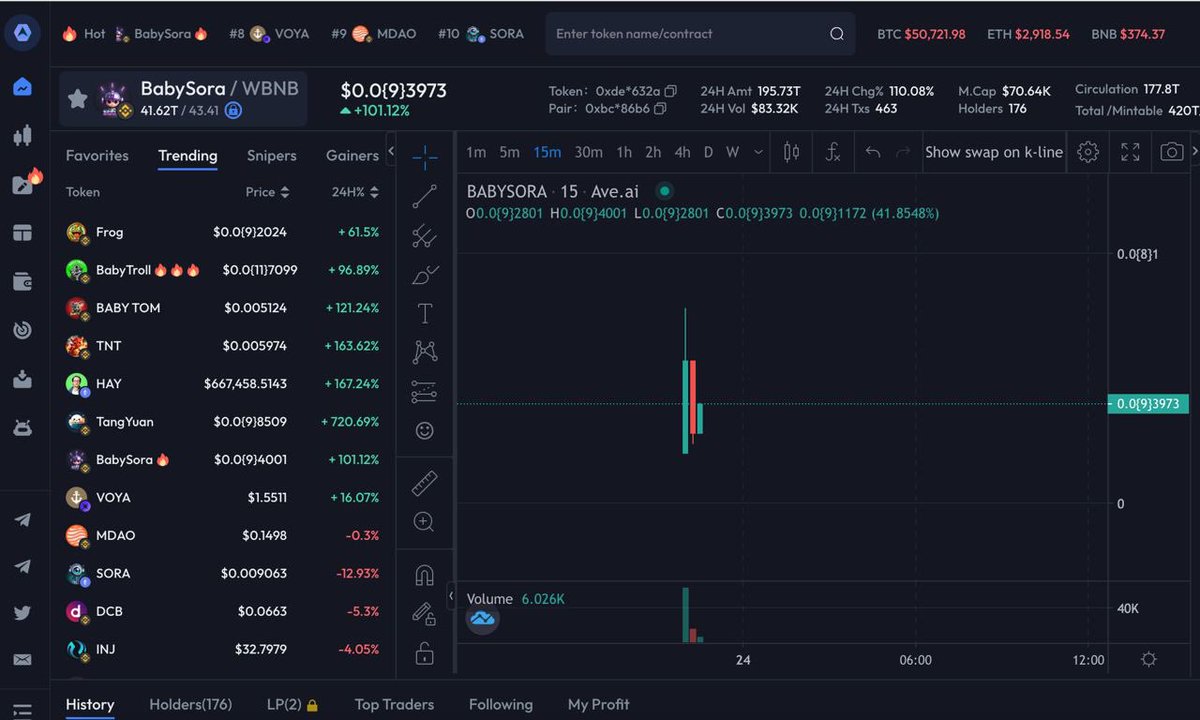Sort token list by Price
This screenshot has width=1200, height=720.
click(x=267, y=192)
